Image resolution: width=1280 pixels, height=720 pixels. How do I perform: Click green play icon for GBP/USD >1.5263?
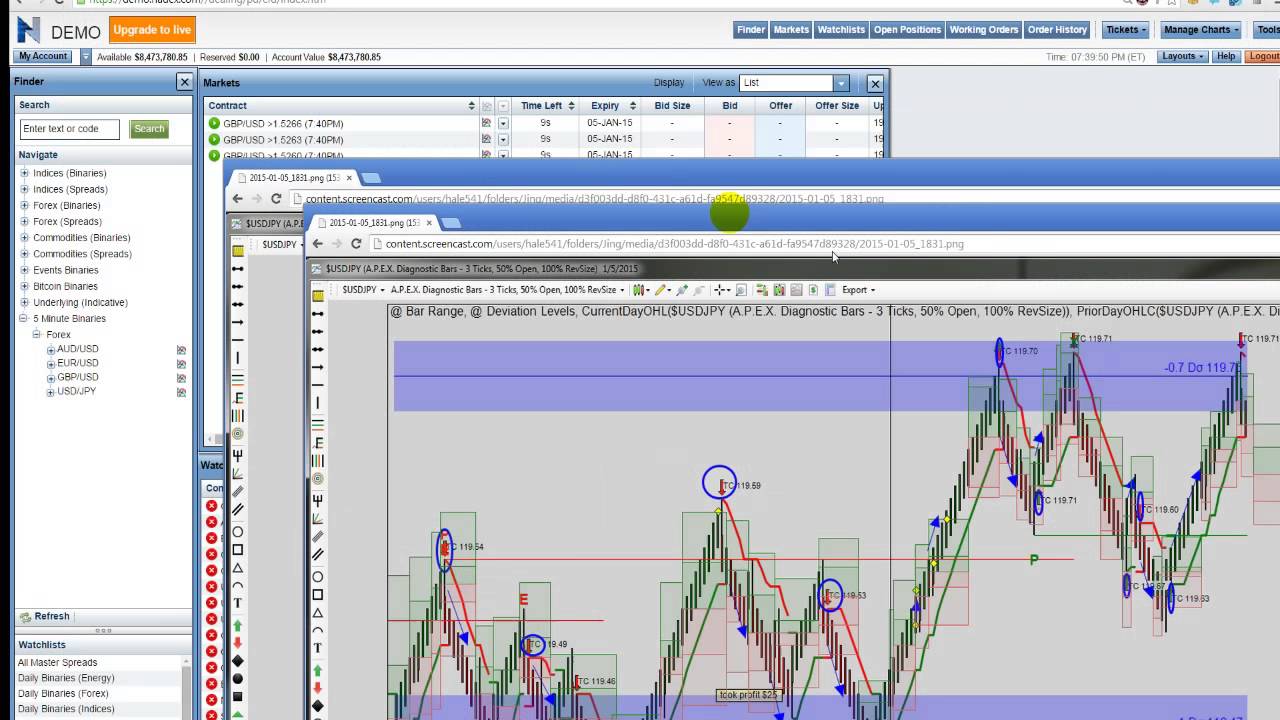point(214,139)
